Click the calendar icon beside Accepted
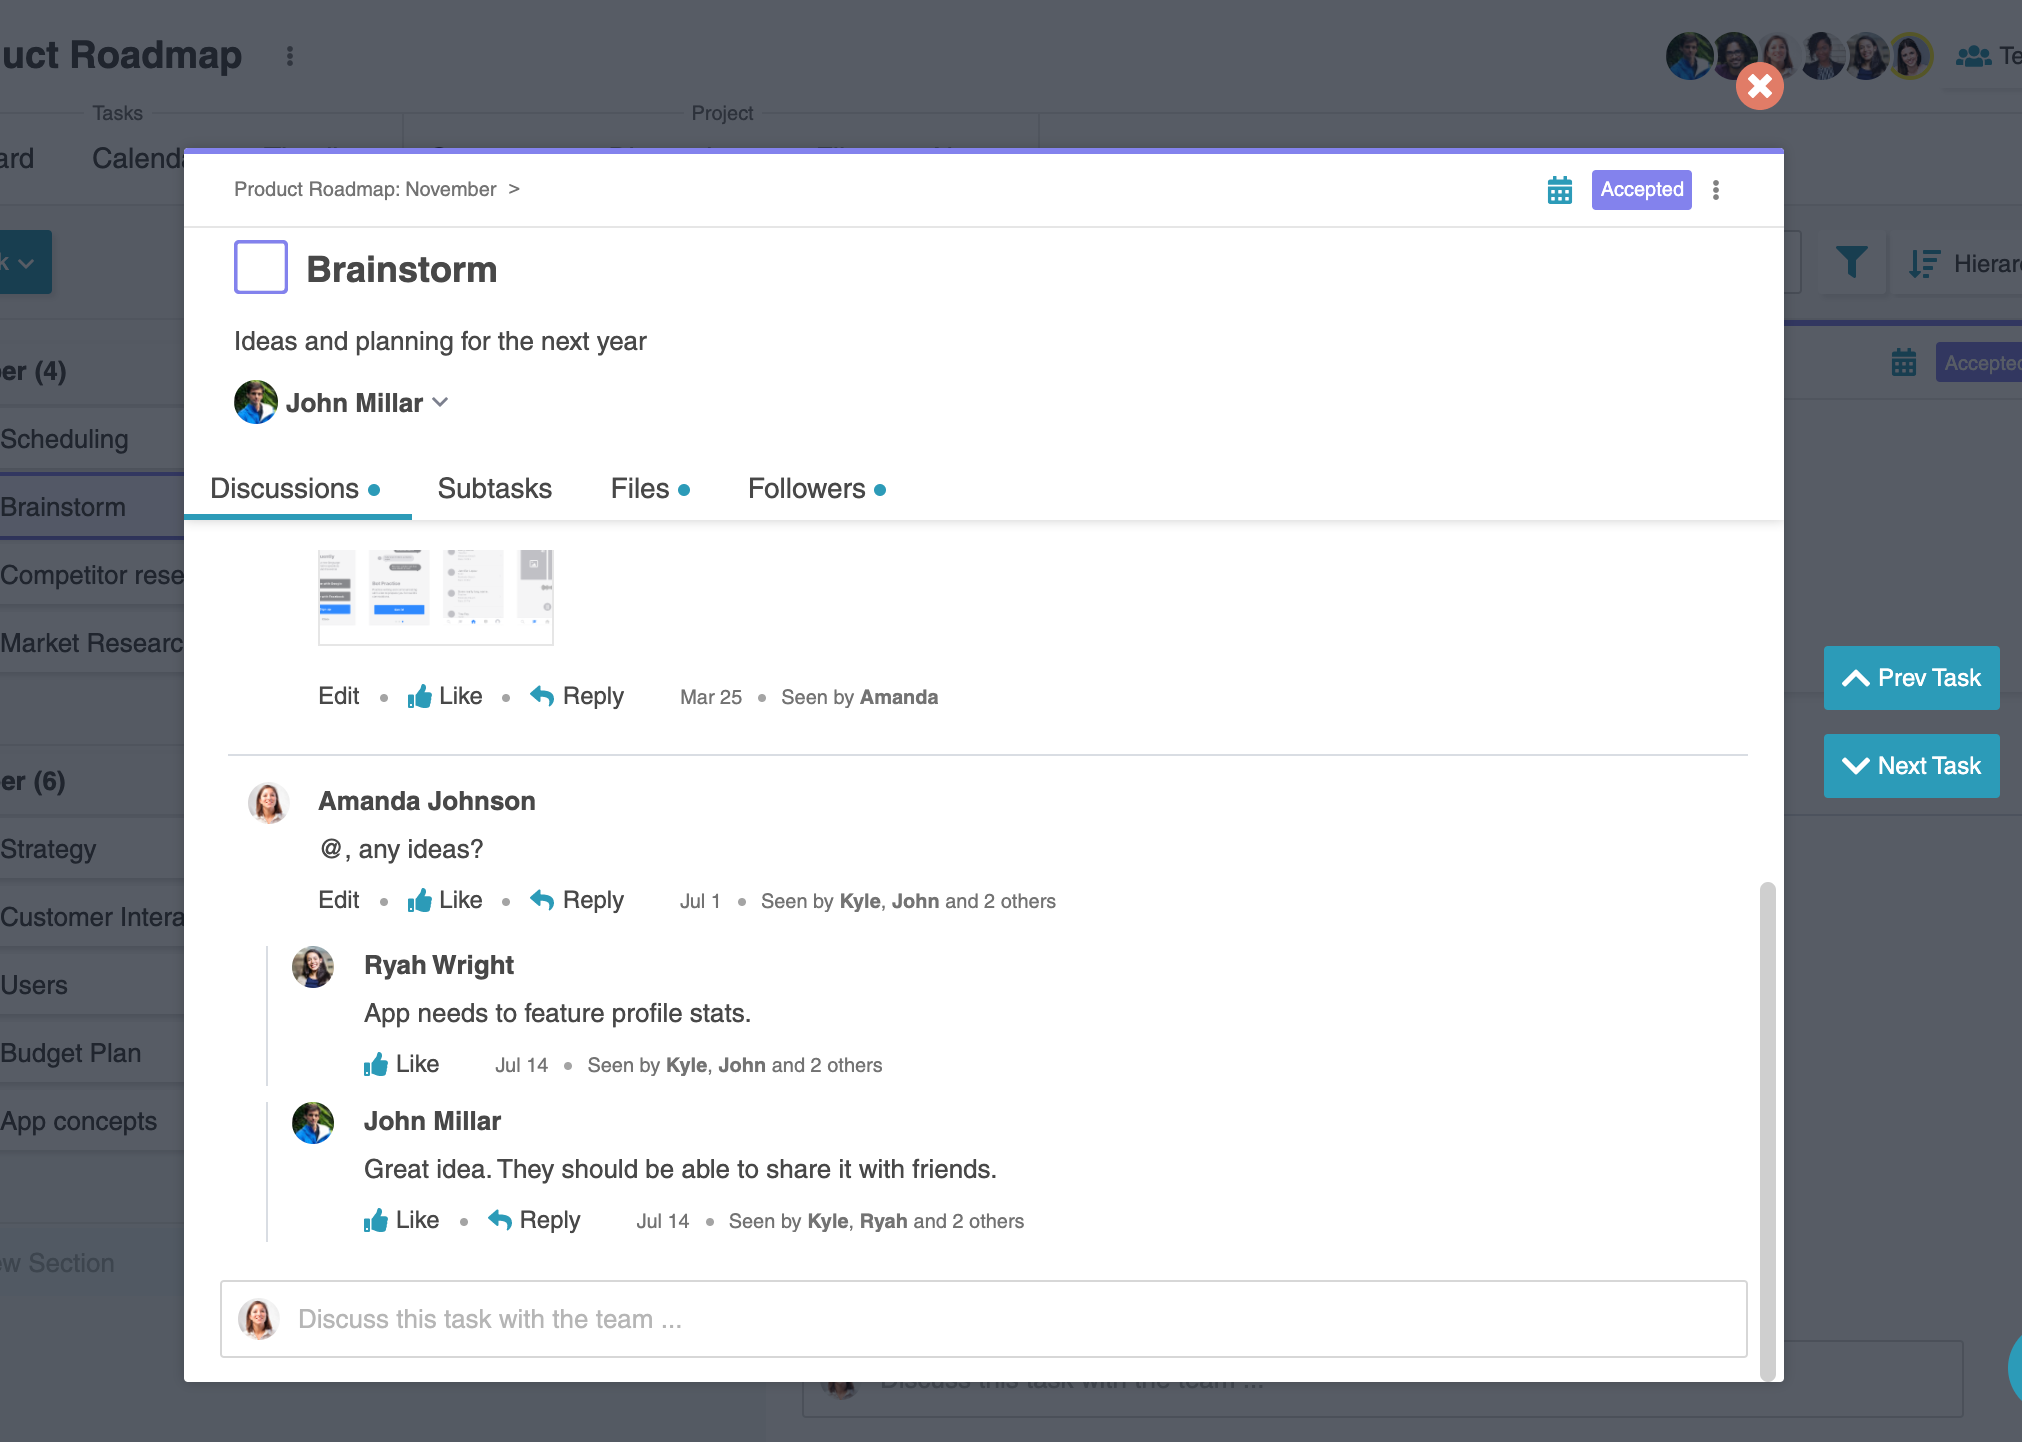The image size is (2022, 1442). point(1559,190)
